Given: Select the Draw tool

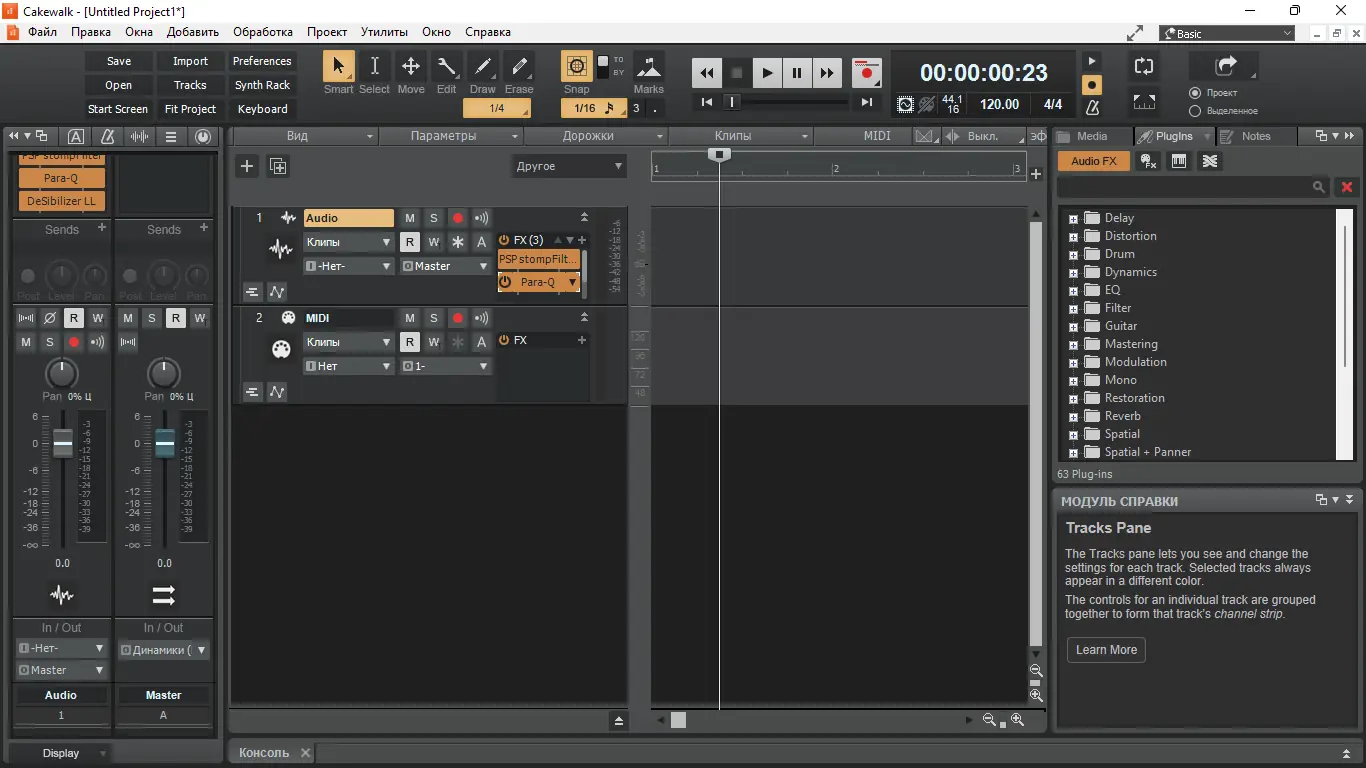Looking at the screenshot, I should 482,67.
